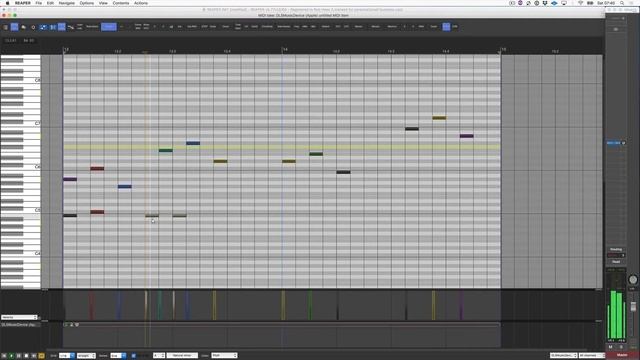
Task: Pause playback in the MIDI editor transport
Action: click(x=19, y=356)
